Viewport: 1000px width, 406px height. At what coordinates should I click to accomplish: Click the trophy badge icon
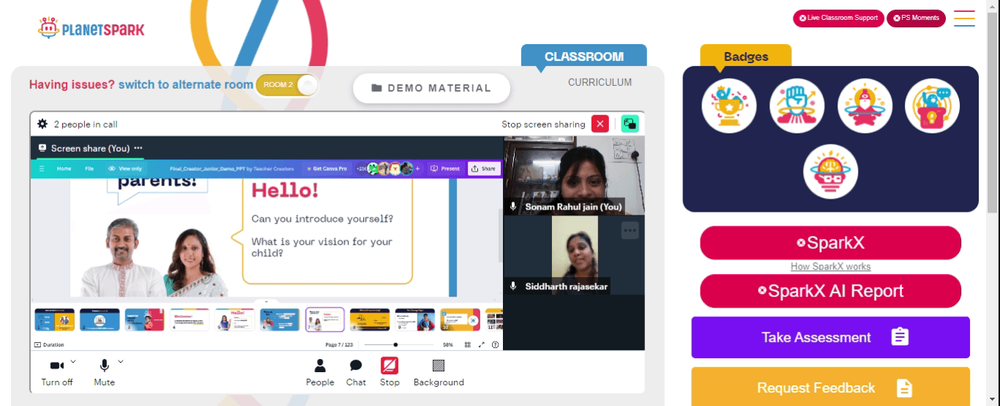[x=729, y=106]
